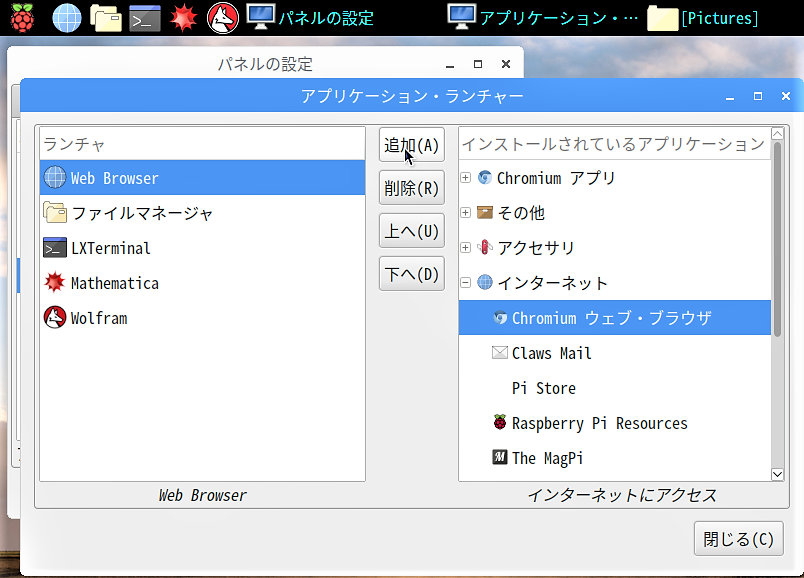The height and width of the screenshot is (578, 804).
Task: Select the LXTerminal icon in launcher list
Action: [x=55, y=248]
